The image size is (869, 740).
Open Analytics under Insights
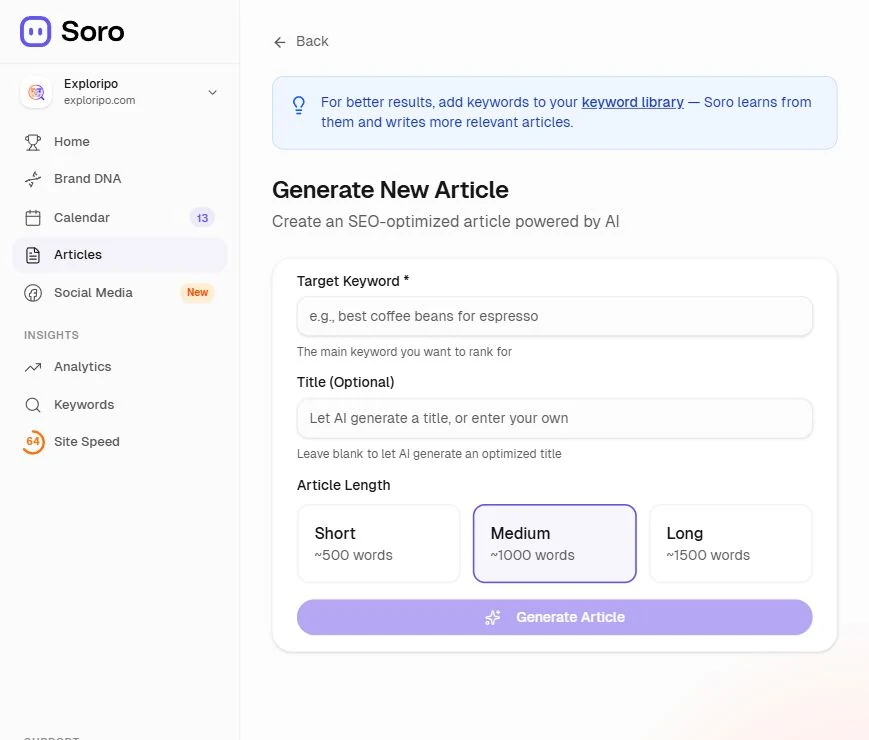point(120,367)
